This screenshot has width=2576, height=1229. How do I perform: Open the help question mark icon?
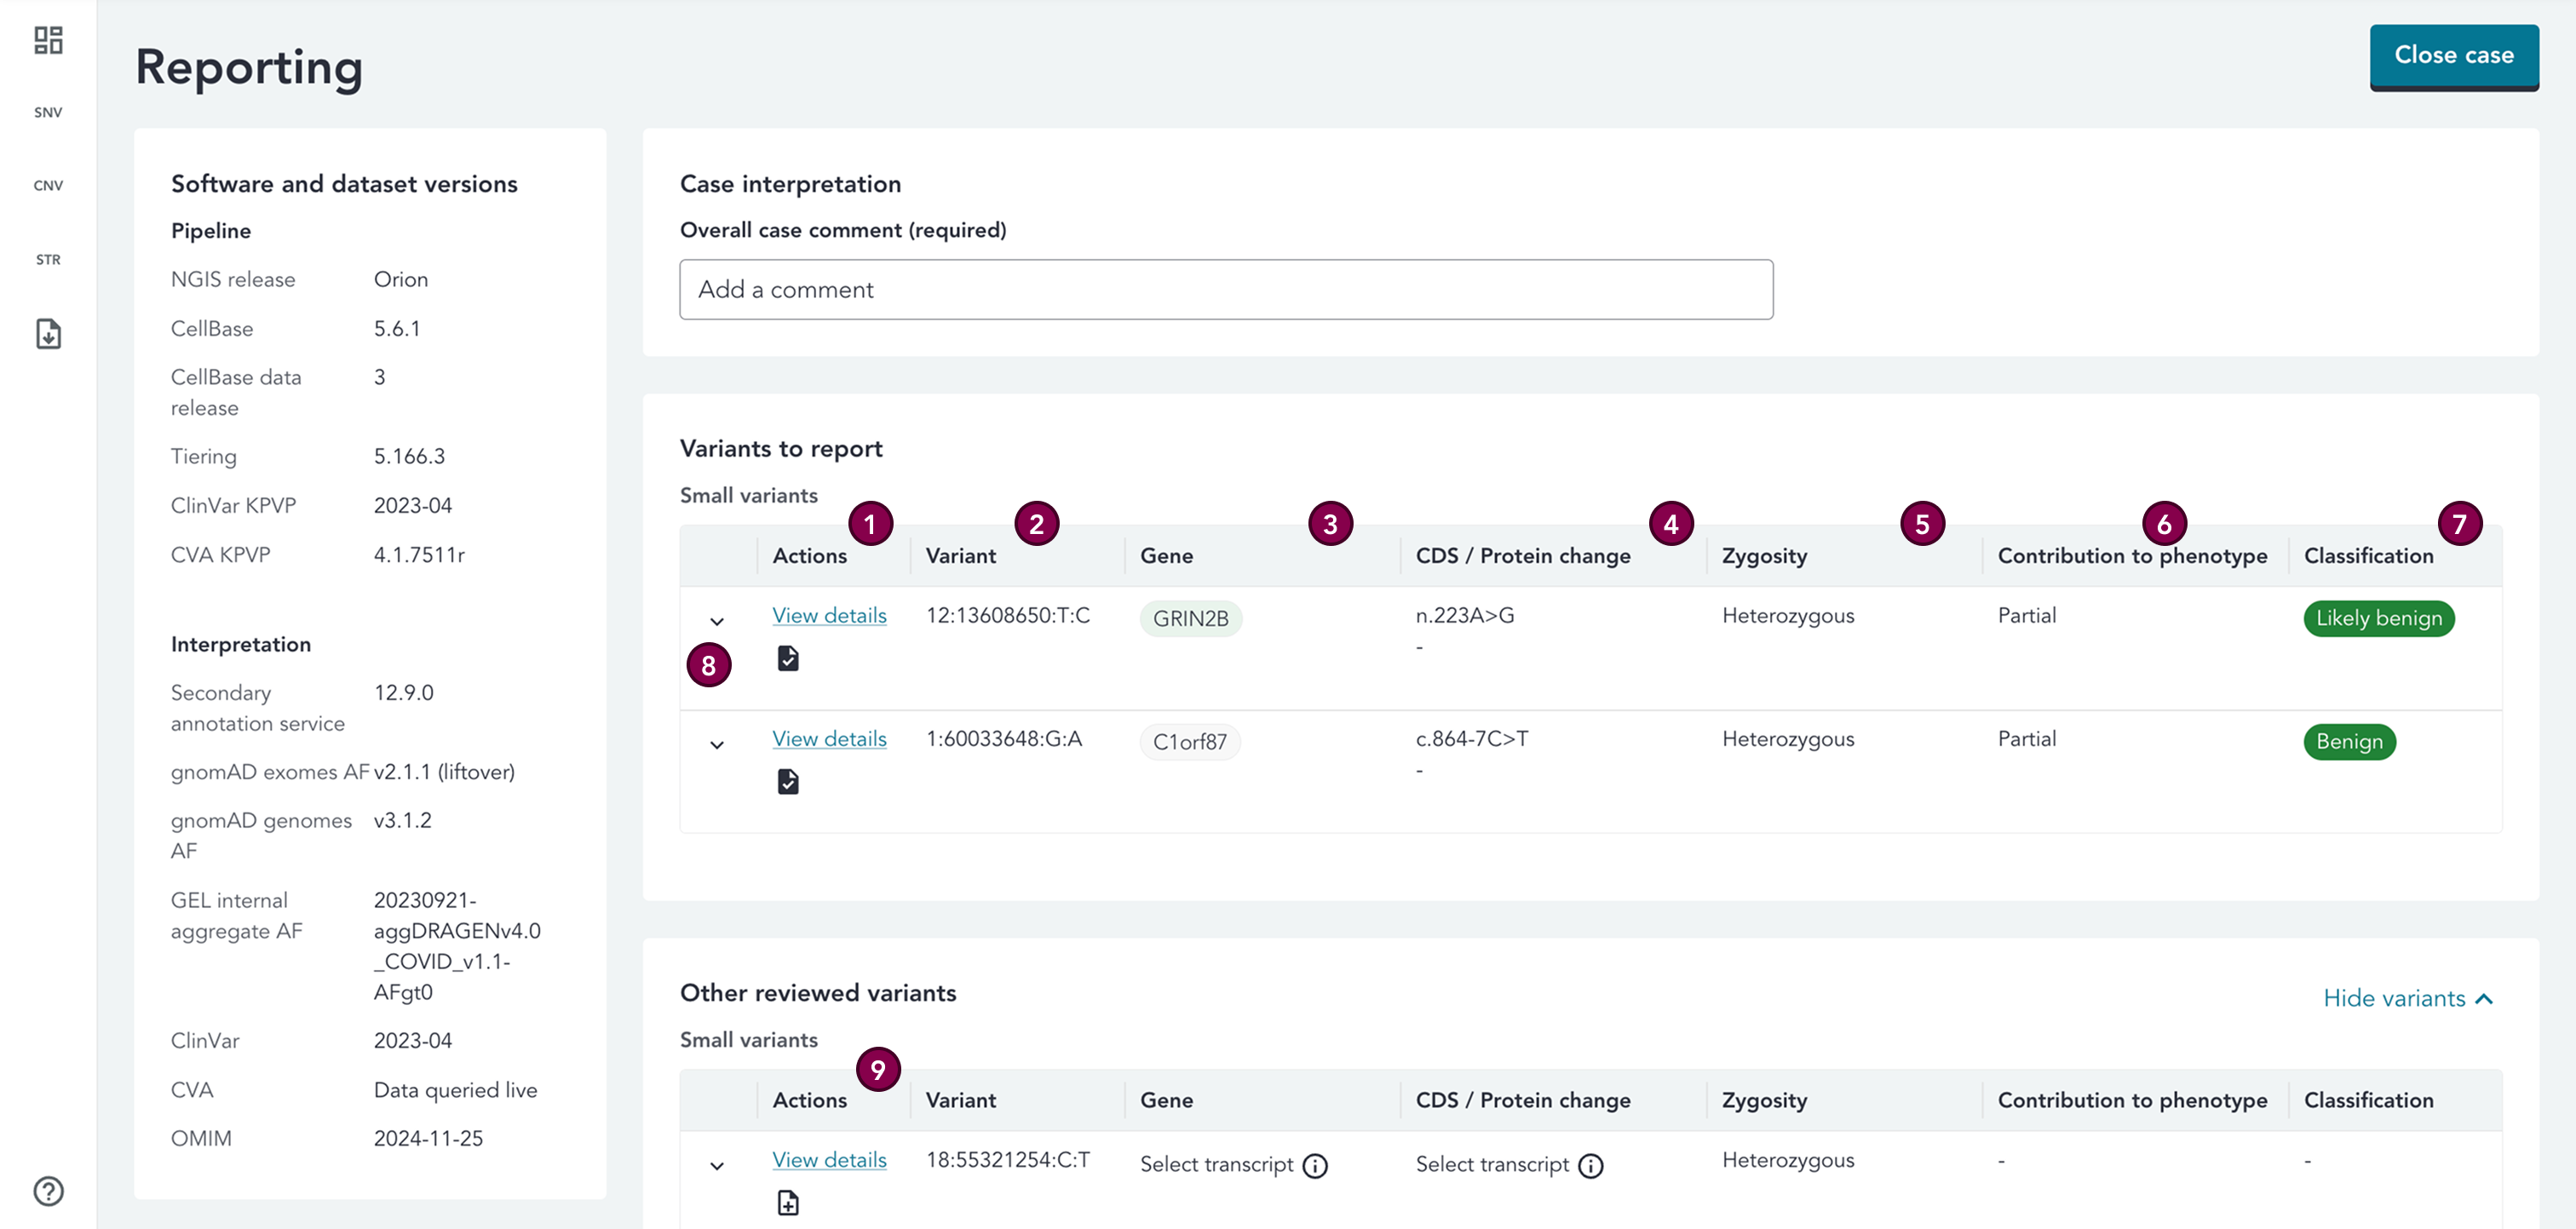click(48, 1191)
